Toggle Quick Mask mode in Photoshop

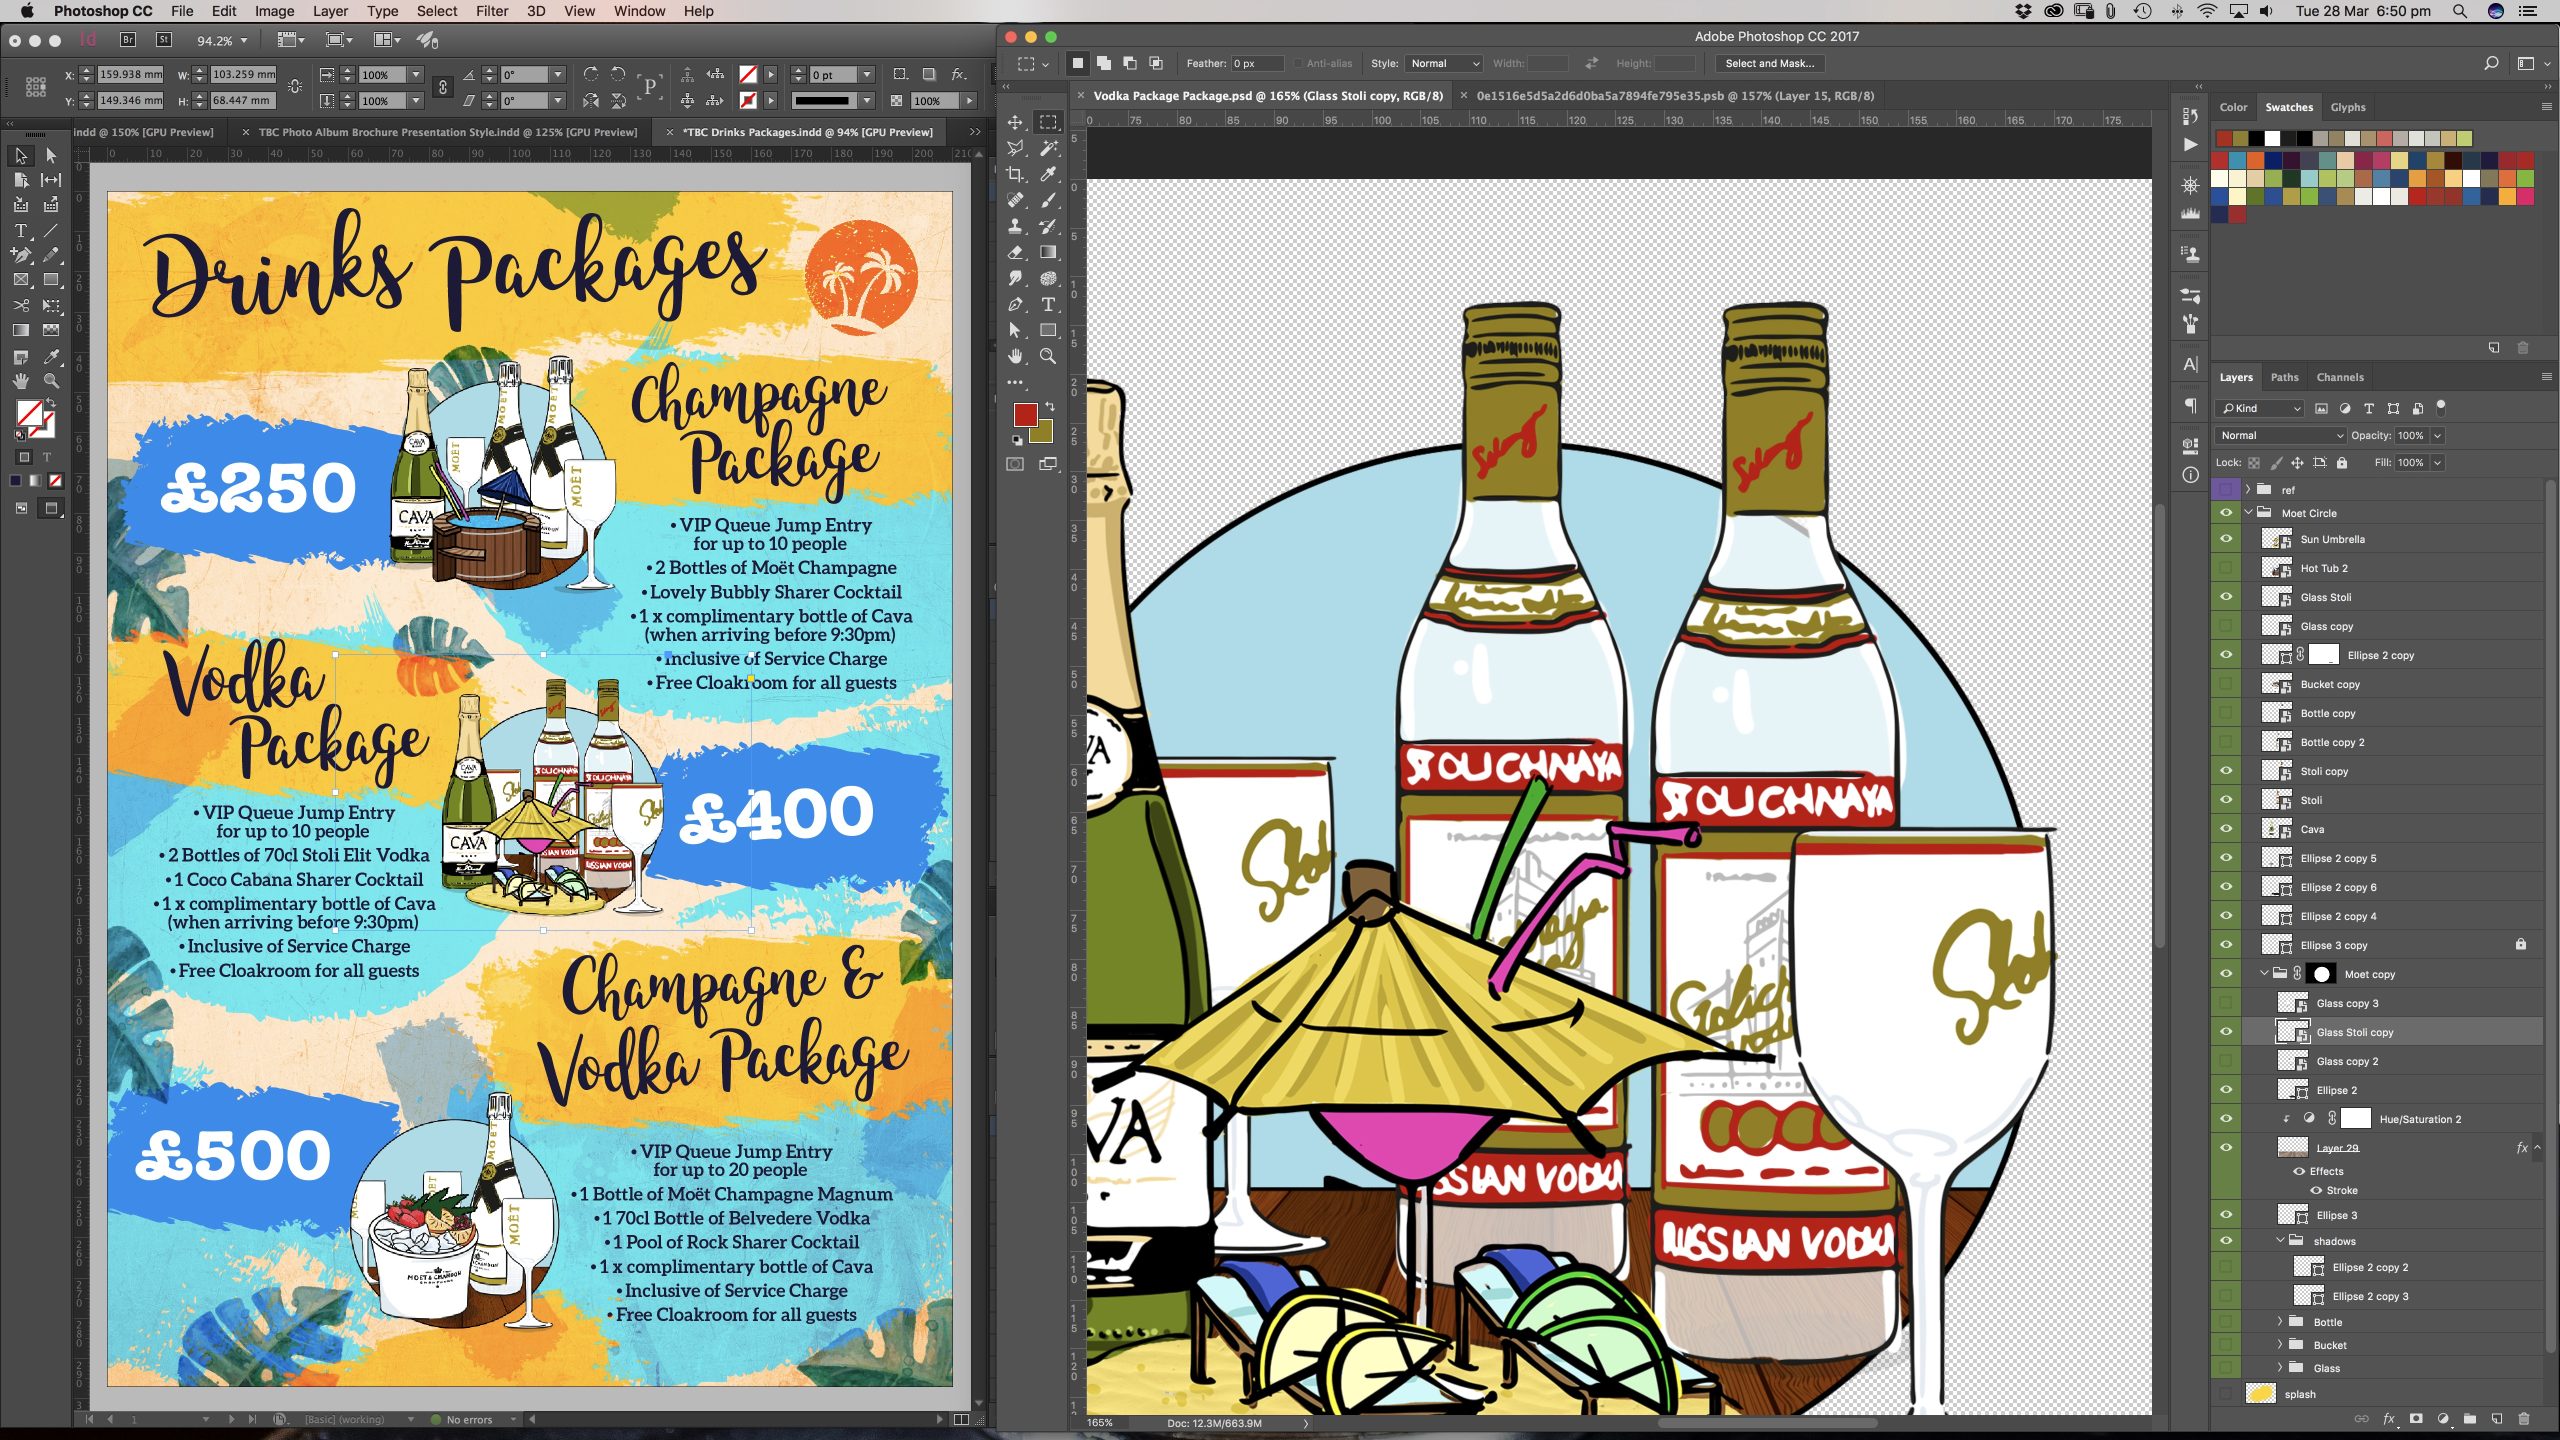pos(1015,464)
